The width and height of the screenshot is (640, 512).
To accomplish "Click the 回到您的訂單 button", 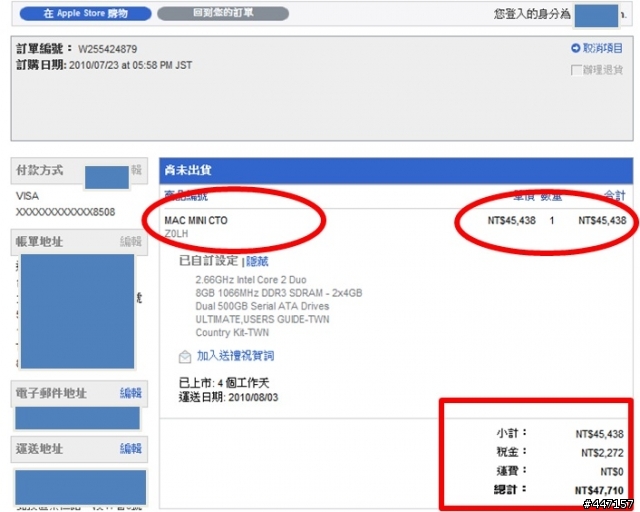I will tap(223, 13).
